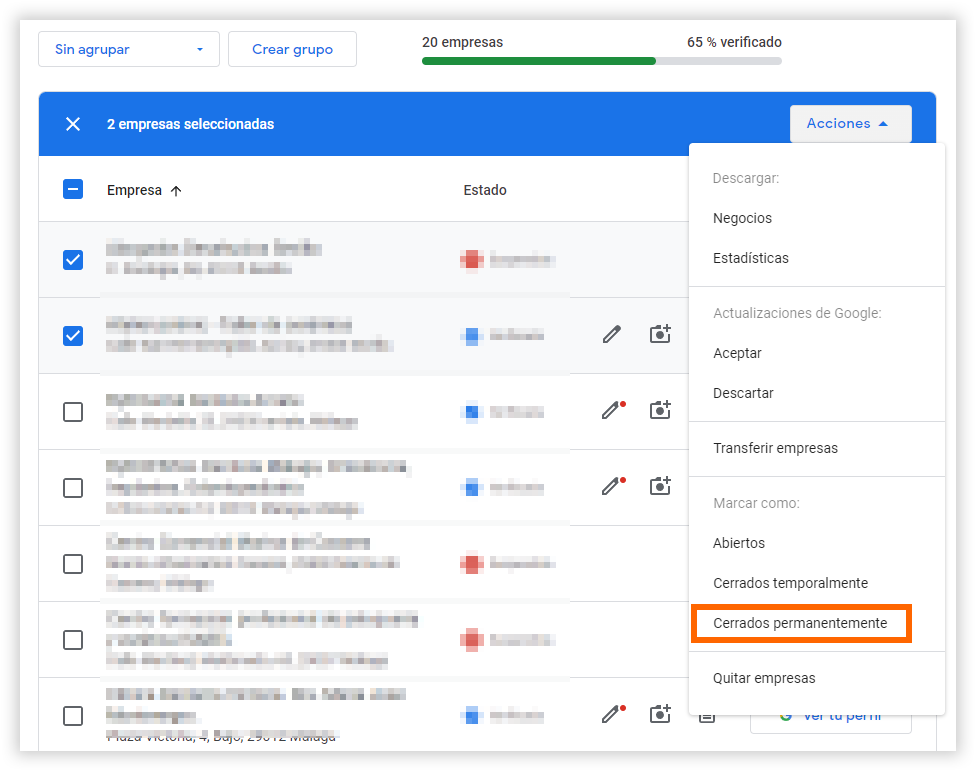Click the Crear grupo button
Screen dimensions: 976x771
292,49
